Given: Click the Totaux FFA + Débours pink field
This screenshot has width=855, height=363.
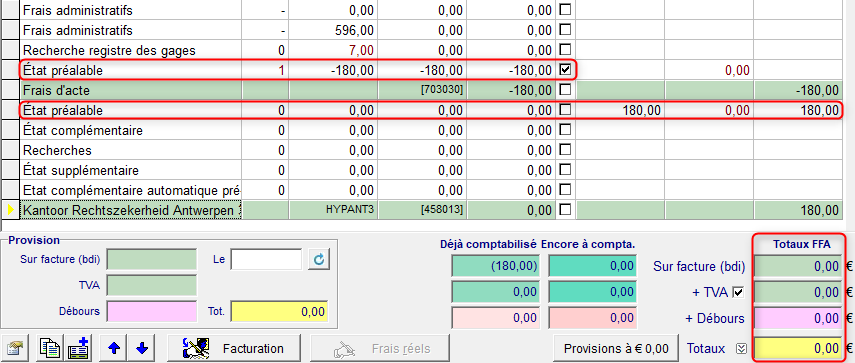Looking at the screenshot, I should pos(799,318).
